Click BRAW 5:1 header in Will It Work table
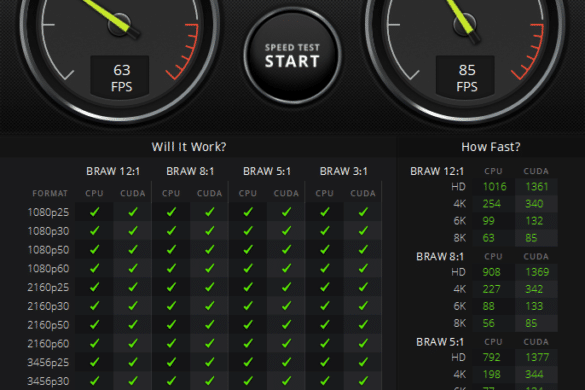 267,171
